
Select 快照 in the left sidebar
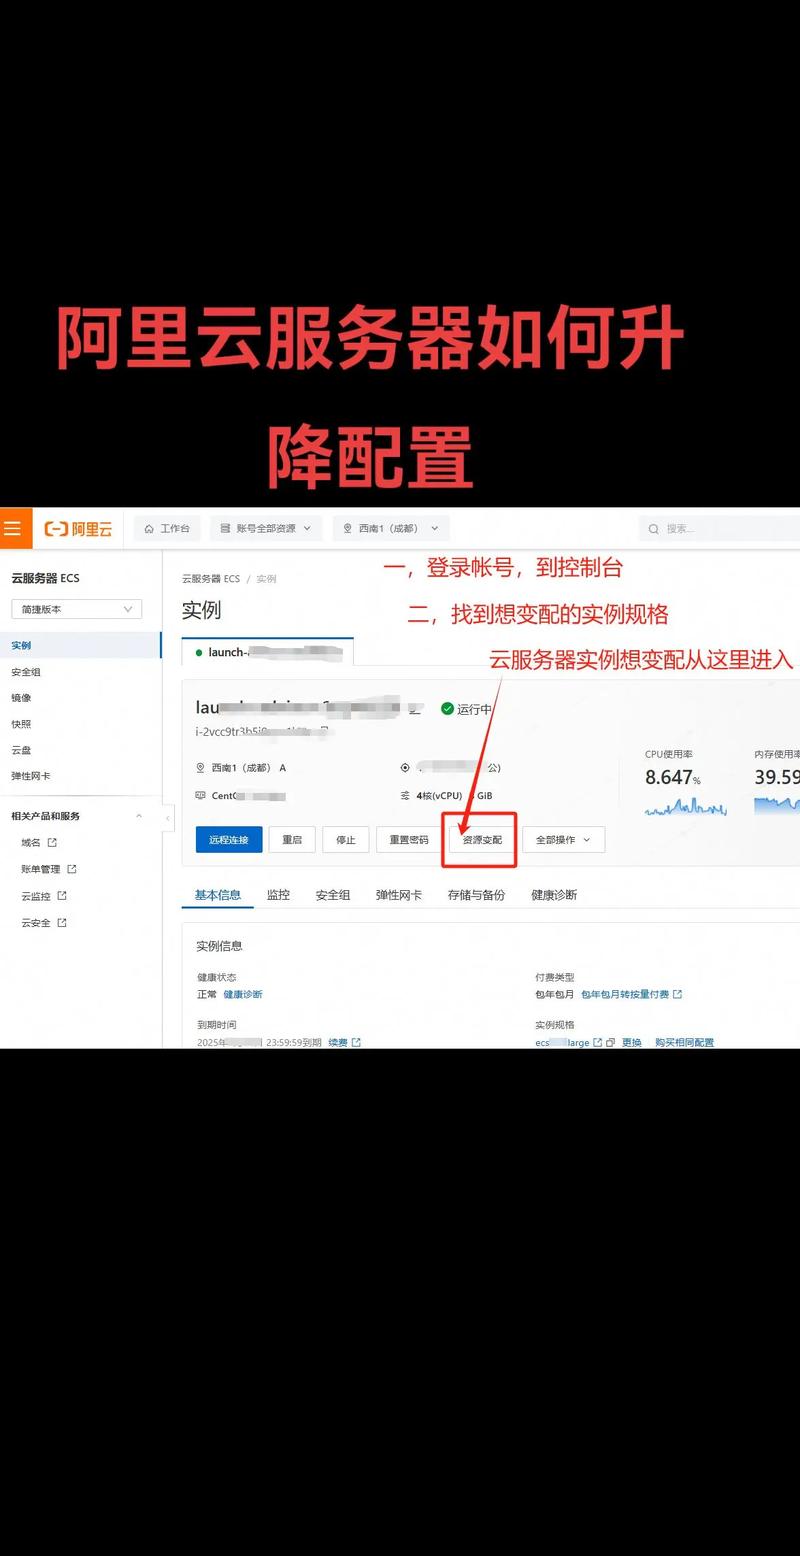[x=19, y=724]
